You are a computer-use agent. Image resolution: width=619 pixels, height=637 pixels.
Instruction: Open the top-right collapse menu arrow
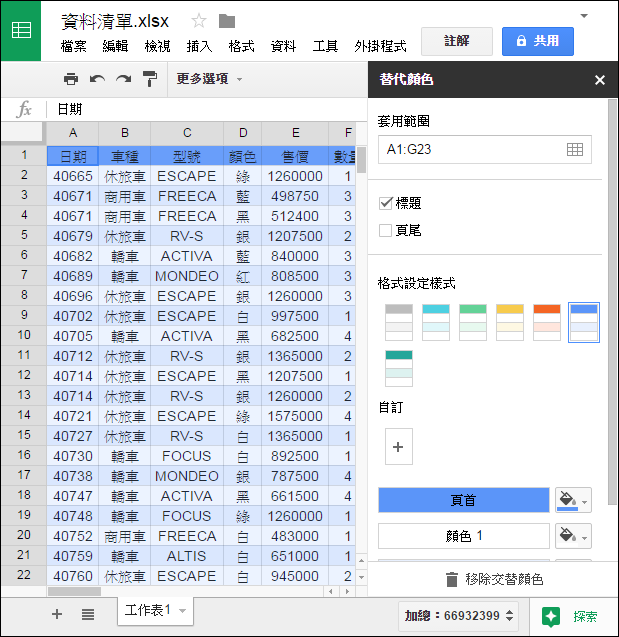[584, 16]
